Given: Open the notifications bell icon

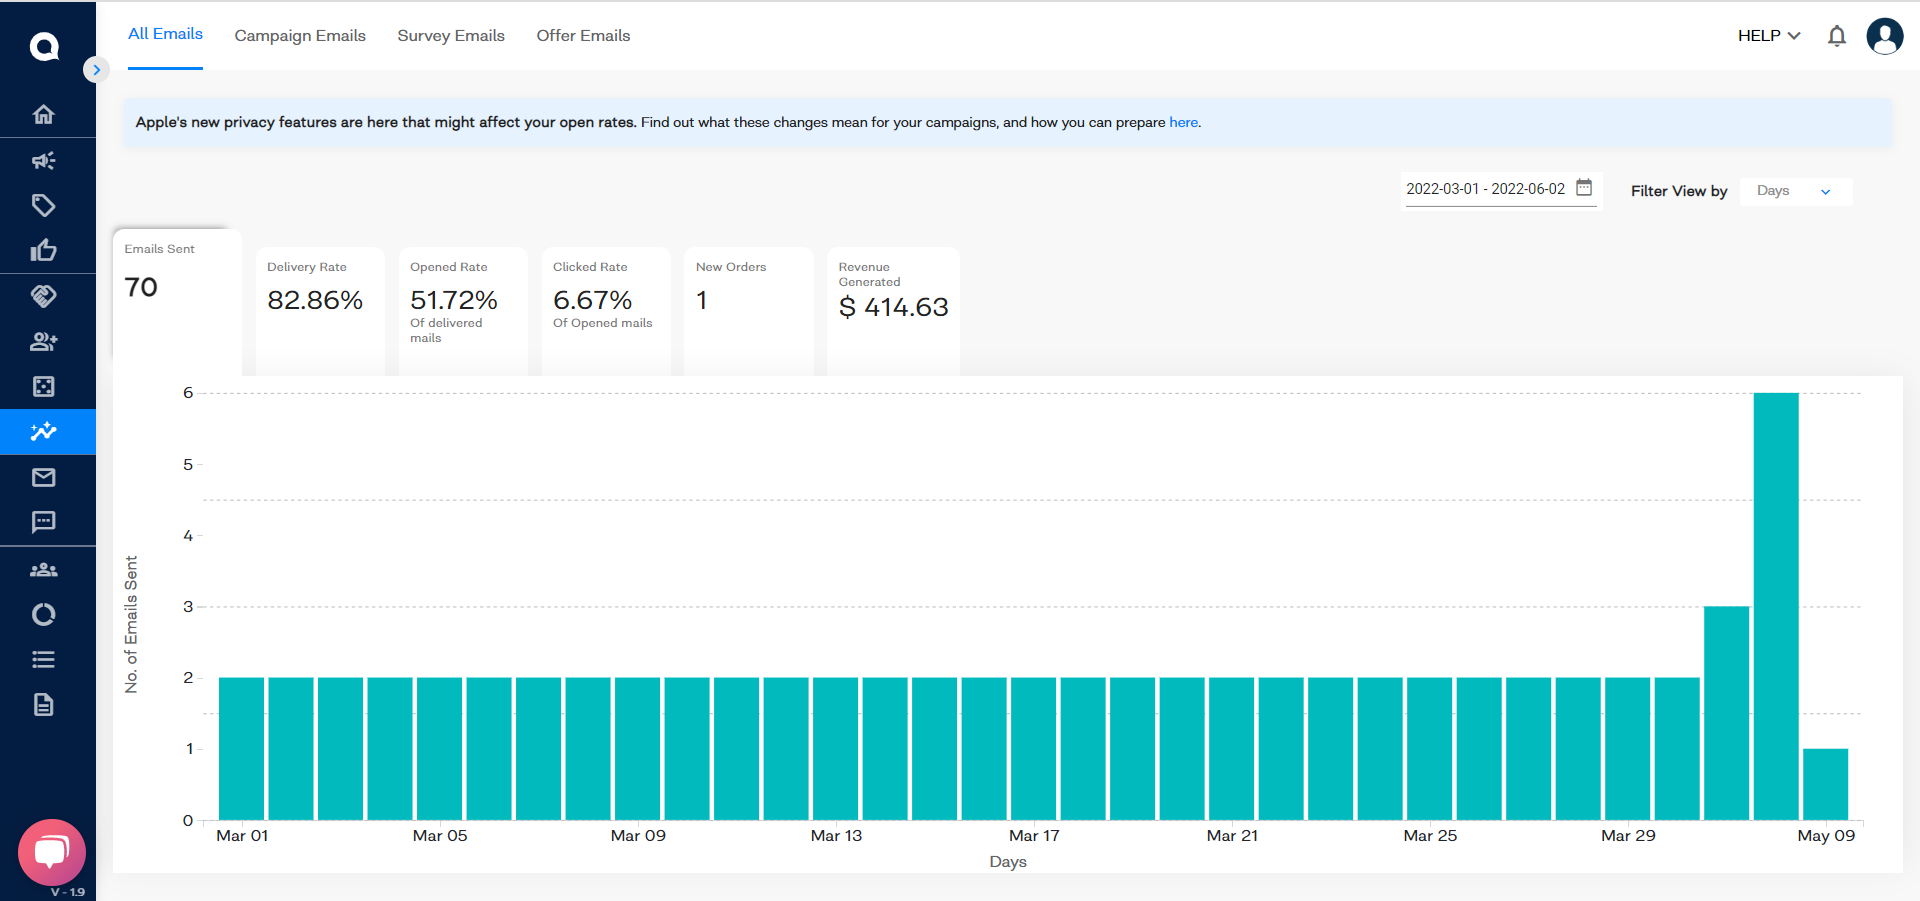Looking at the screenshot, I should pyautogui.click(x=1837, y=36).
